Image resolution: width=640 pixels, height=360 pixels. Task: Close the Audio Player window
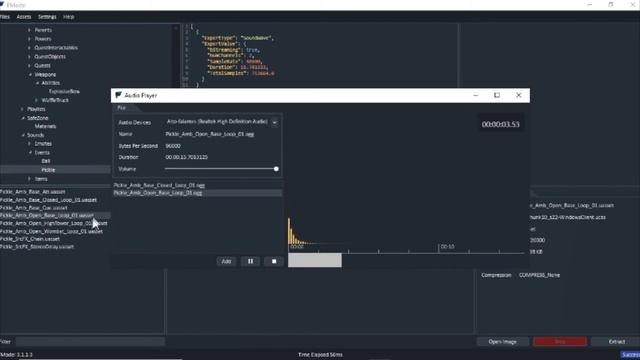pyautogui.click(x=519, y=95)
